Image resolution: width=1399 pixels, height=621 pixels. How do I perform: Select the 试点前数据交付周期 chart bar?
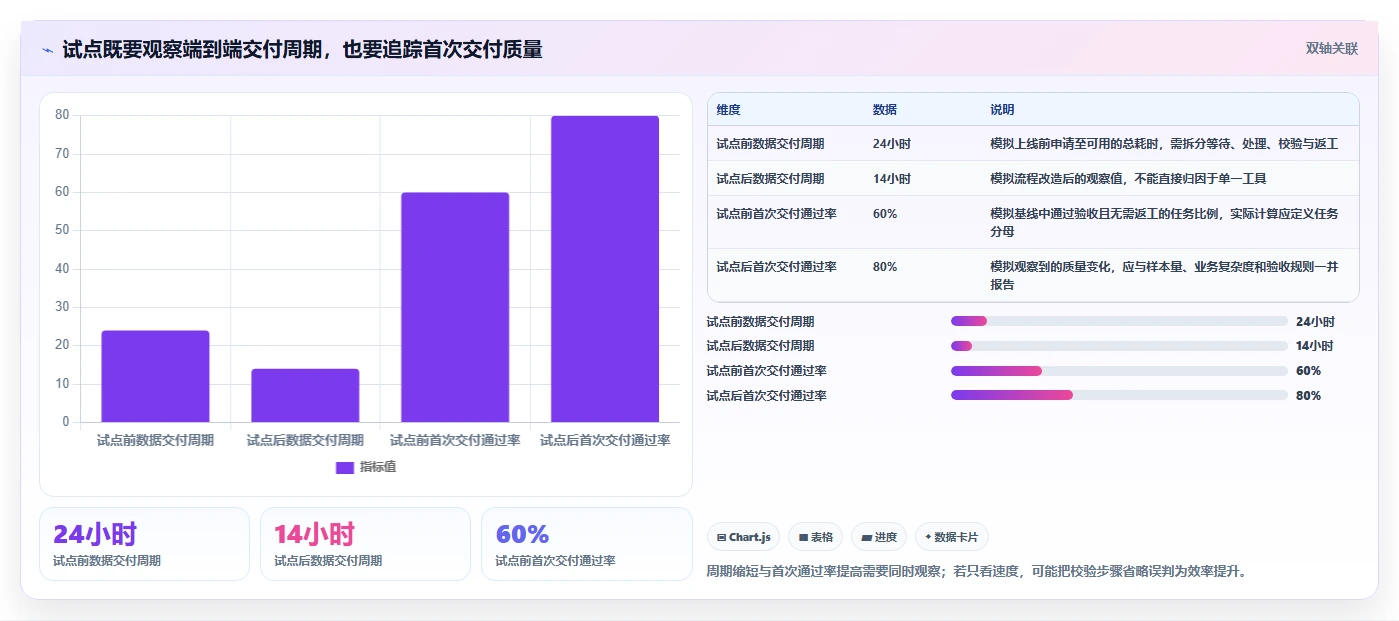coord(155,376)
